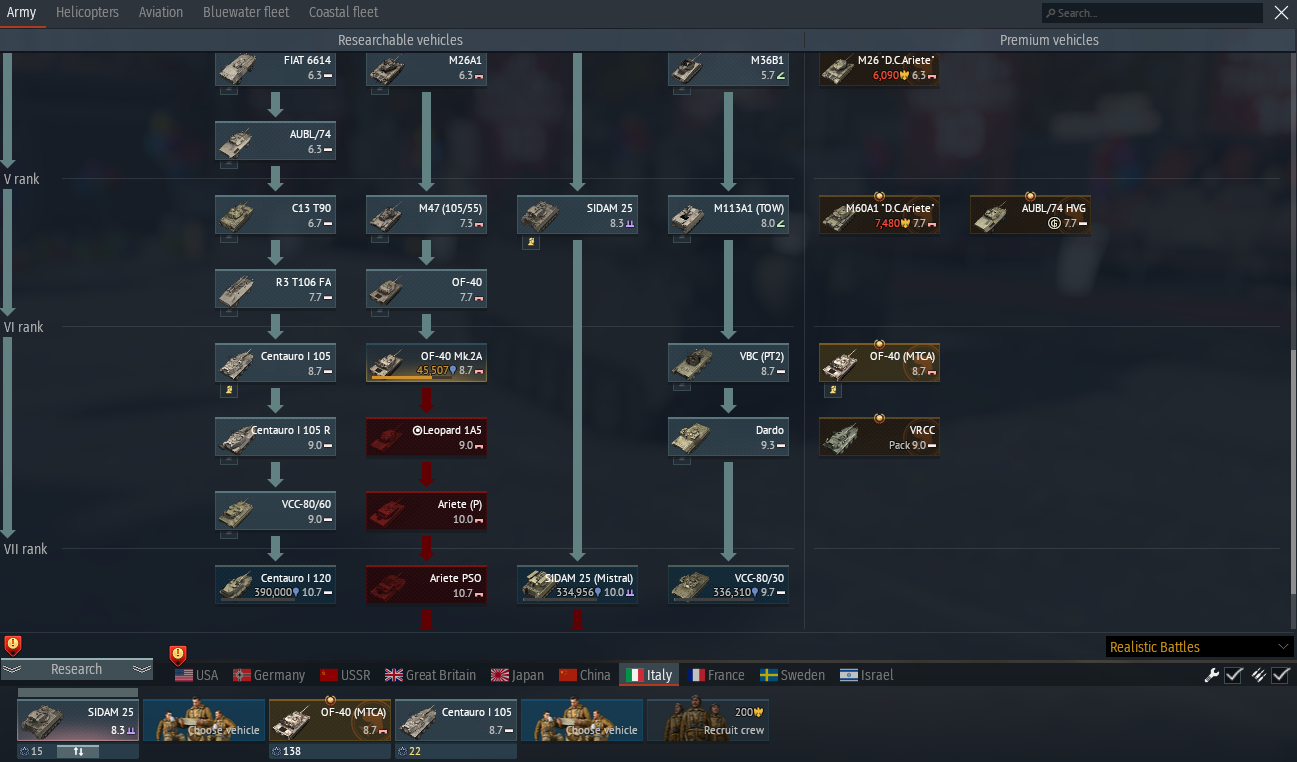The image size is (1297, 762).
Task: Collapse the Research panel header
Action: tap(77, 669)
